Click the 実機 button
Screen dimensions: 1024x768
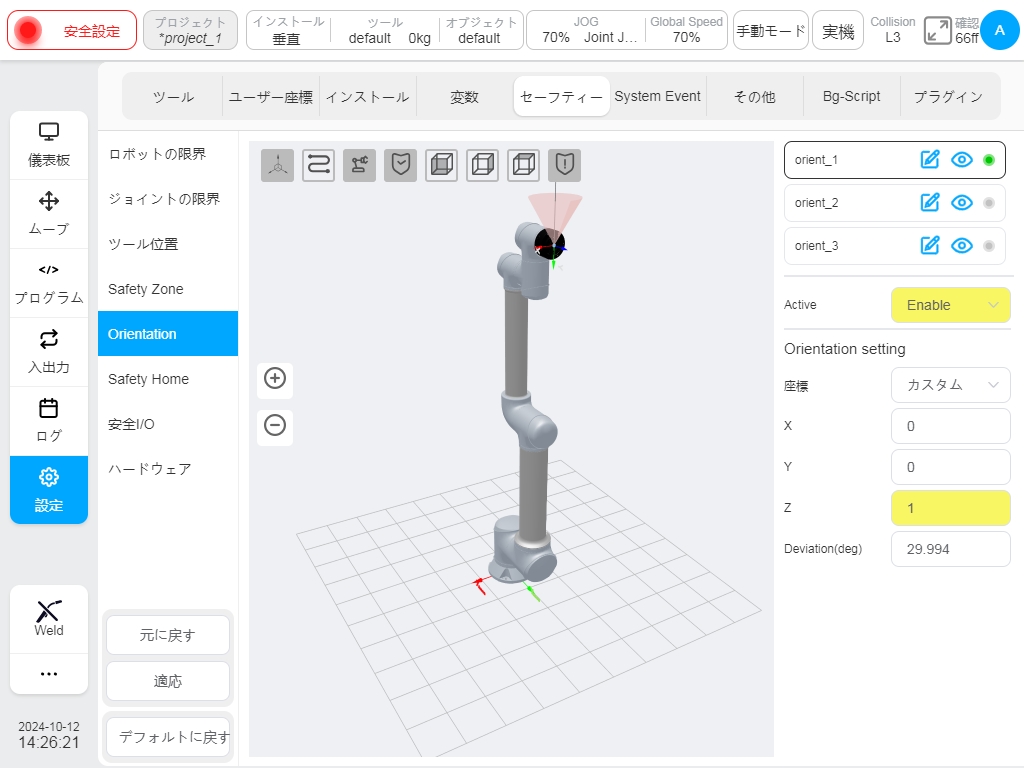(838, 30)
